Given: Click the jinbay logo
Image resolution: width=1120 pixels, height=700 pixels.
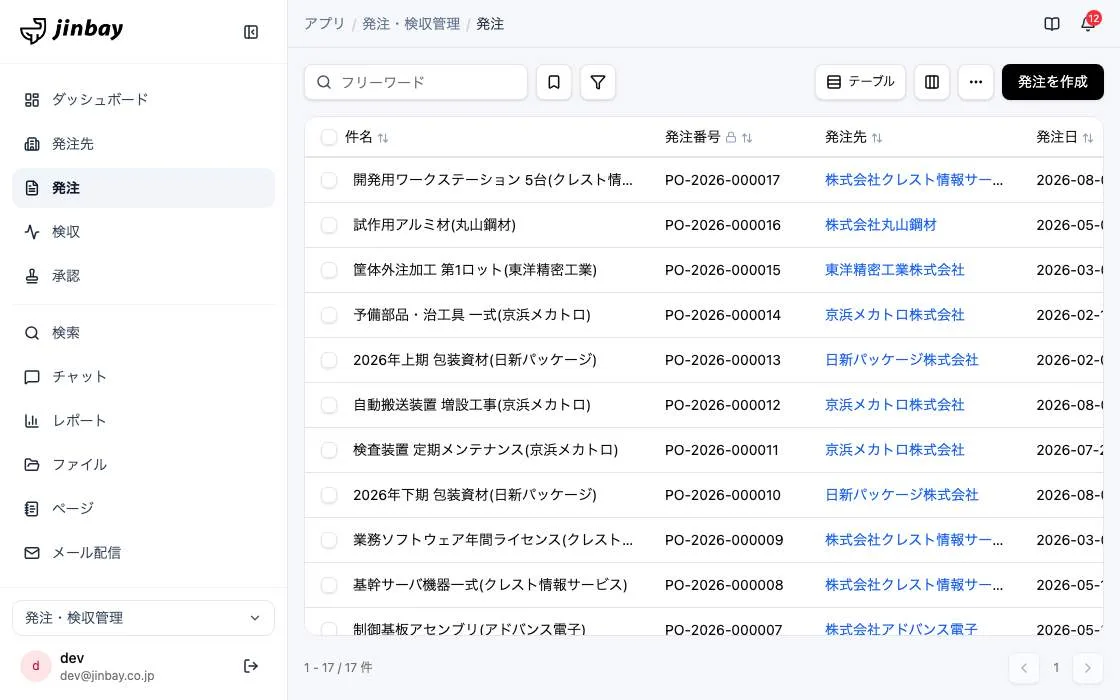Looking at the screenshot, I should pos(71,30).
